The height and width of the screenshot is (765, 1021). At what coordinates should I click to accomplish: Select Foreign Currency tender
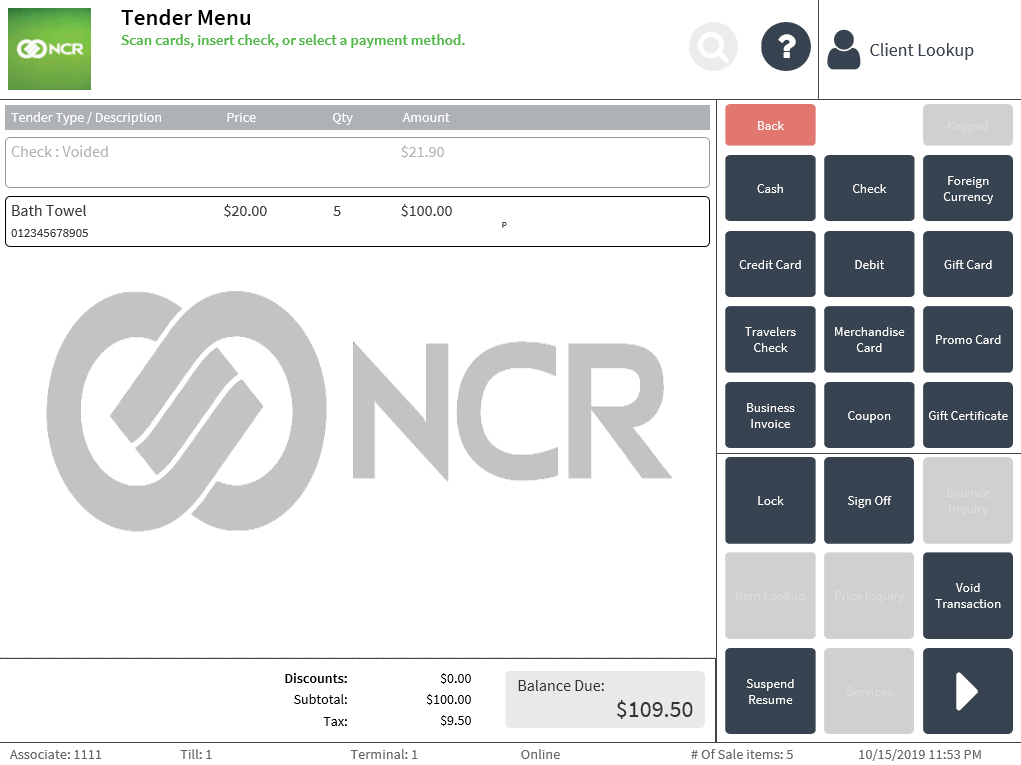click(x=968, y=188)
